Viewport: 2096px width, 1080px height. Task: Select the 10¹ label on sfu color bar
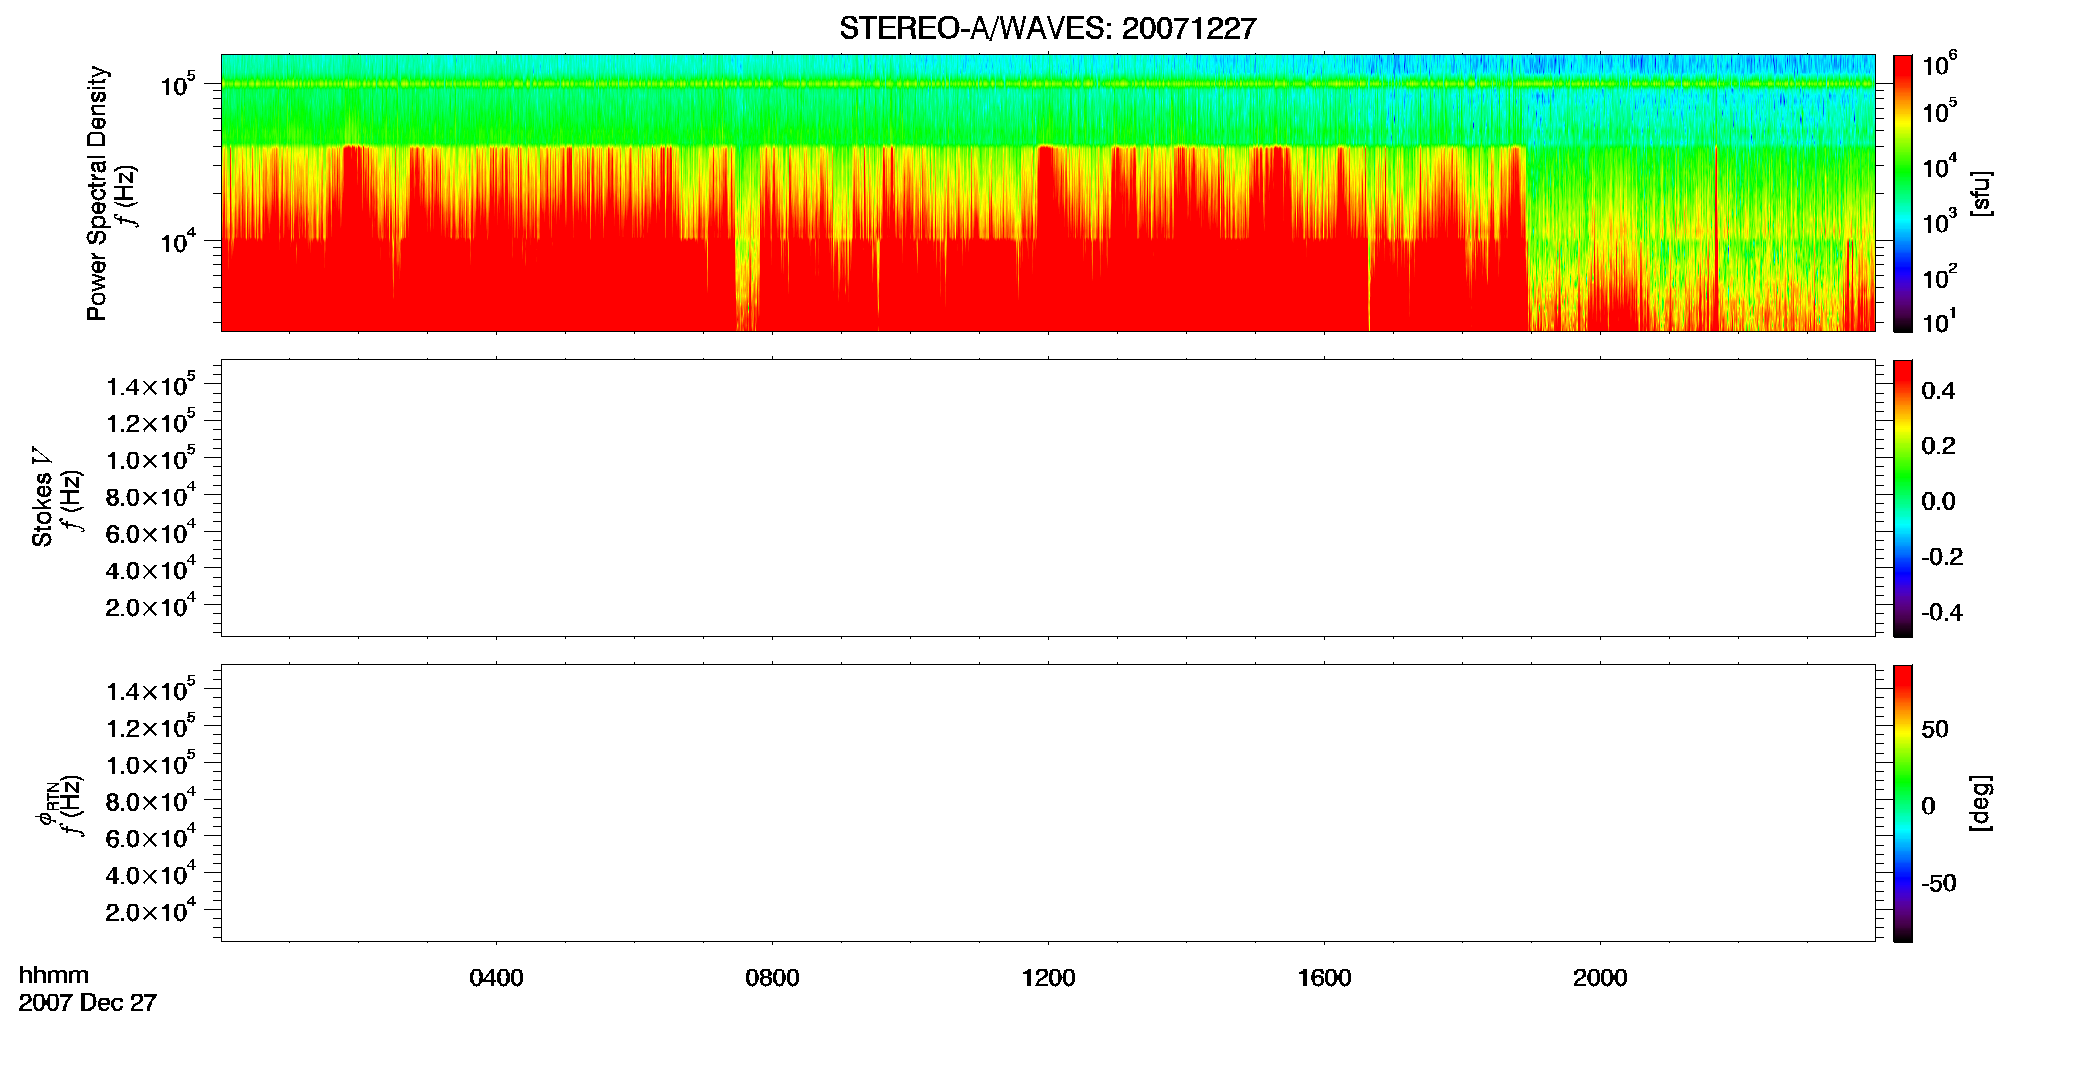pyautogui.click(x=1938, y=321)
